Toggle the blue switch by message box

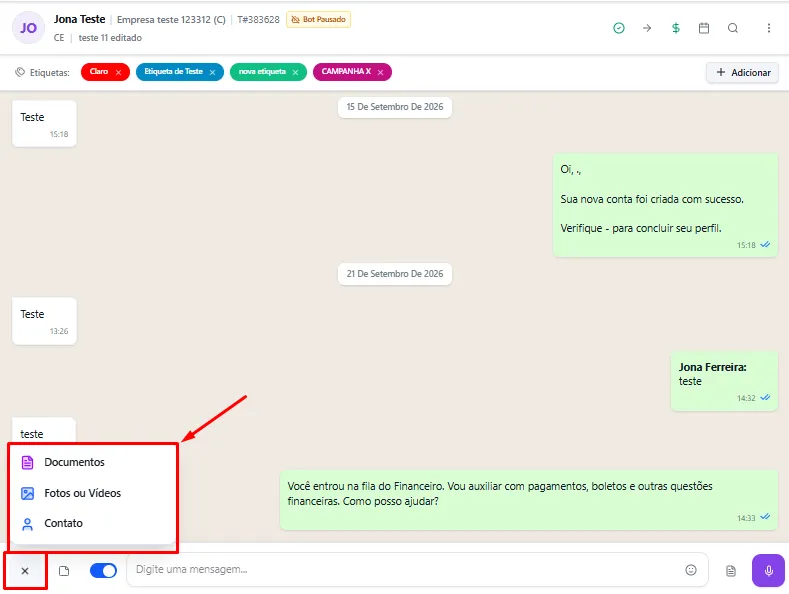(103, 570)
